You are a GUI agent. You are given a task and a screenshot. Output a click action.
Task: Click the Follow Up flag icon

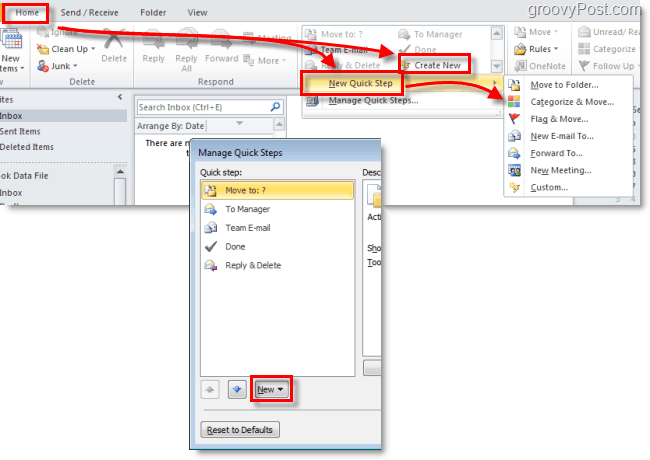coord(584,66)
